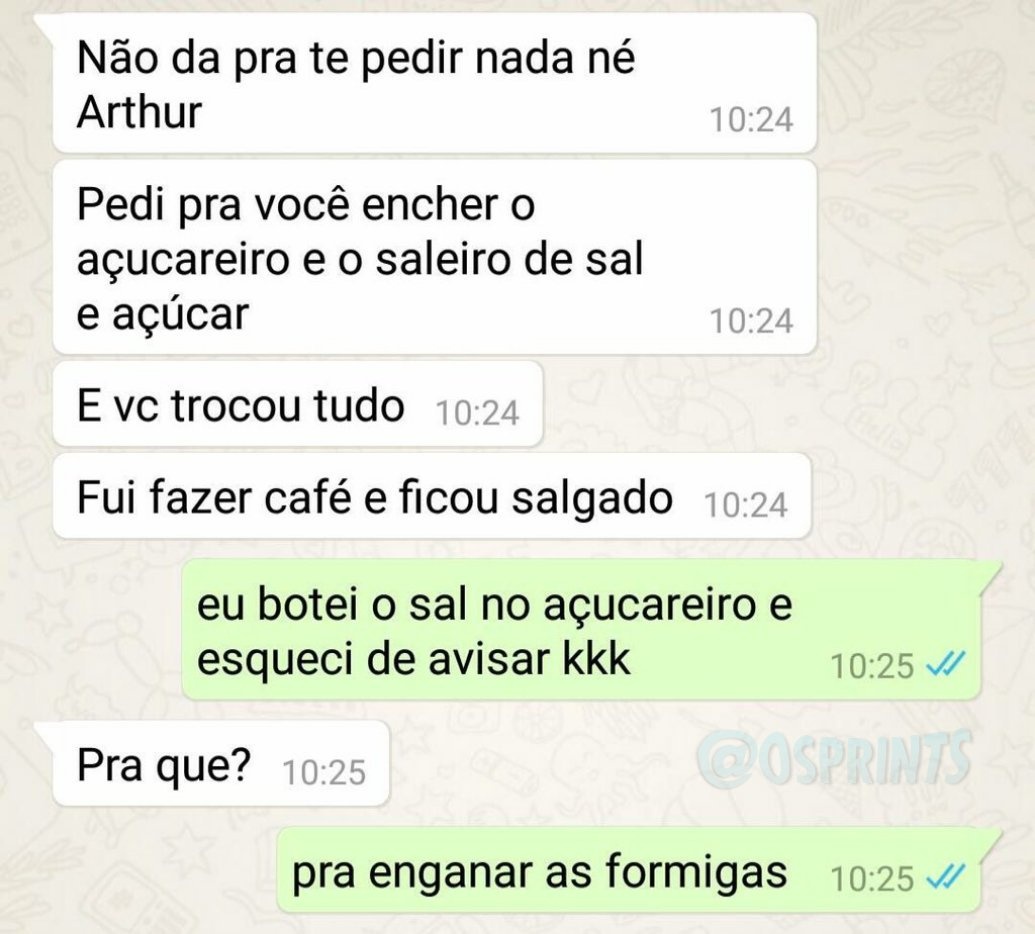Click the 10:25 time next to 'Pra que?'

coord(324,773)
